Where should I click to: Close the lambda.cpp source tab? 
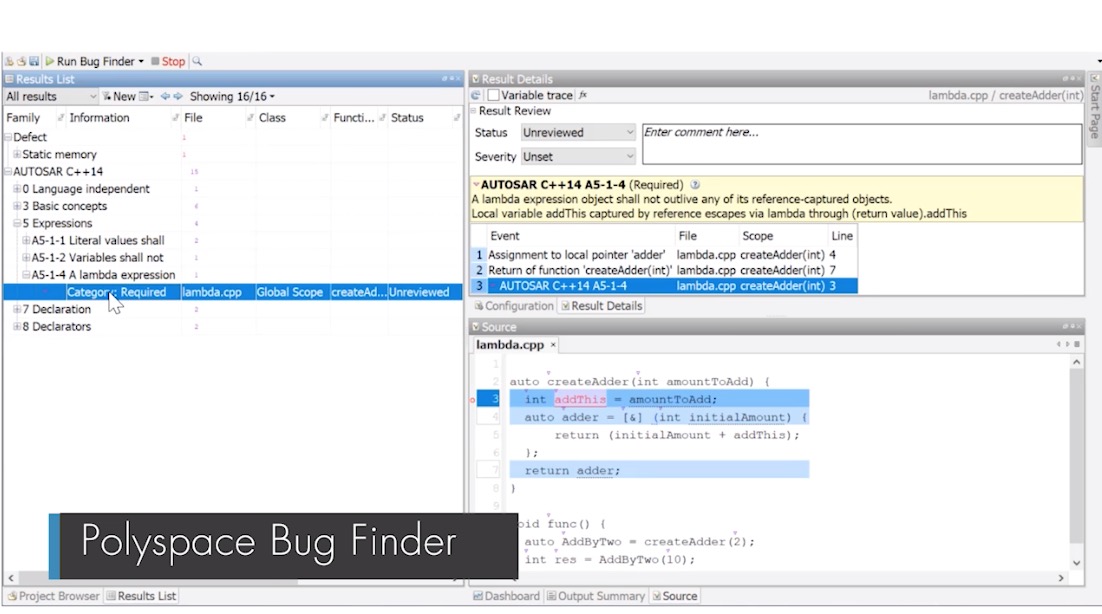(x=553, y=345)
